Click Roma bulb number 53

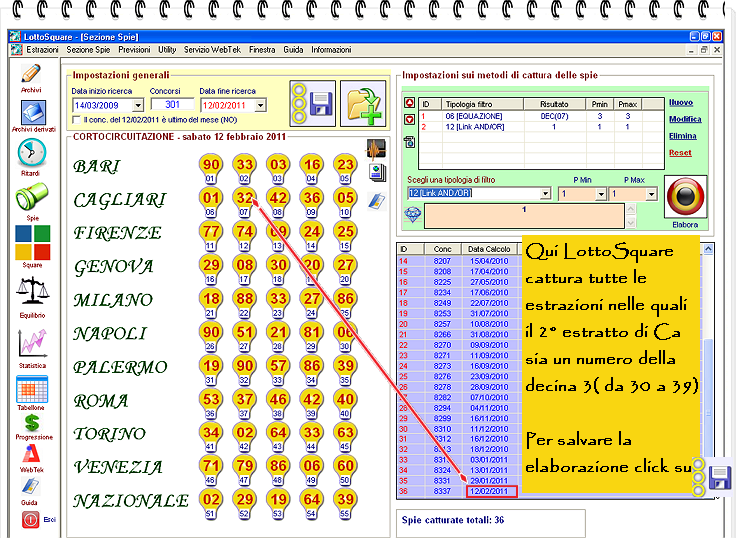coord(211,399)
